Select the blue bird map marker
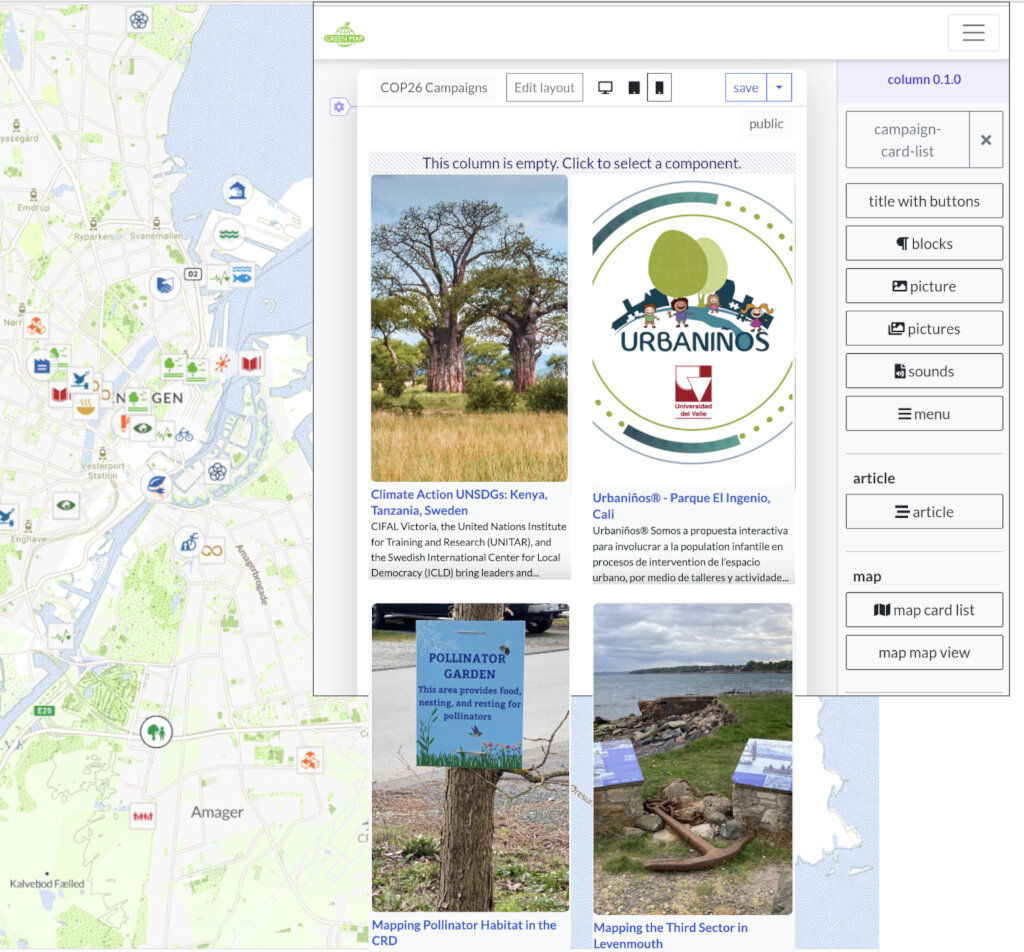Image resolution: width=1024 pixels, height=952 pixels. point(80,380)
